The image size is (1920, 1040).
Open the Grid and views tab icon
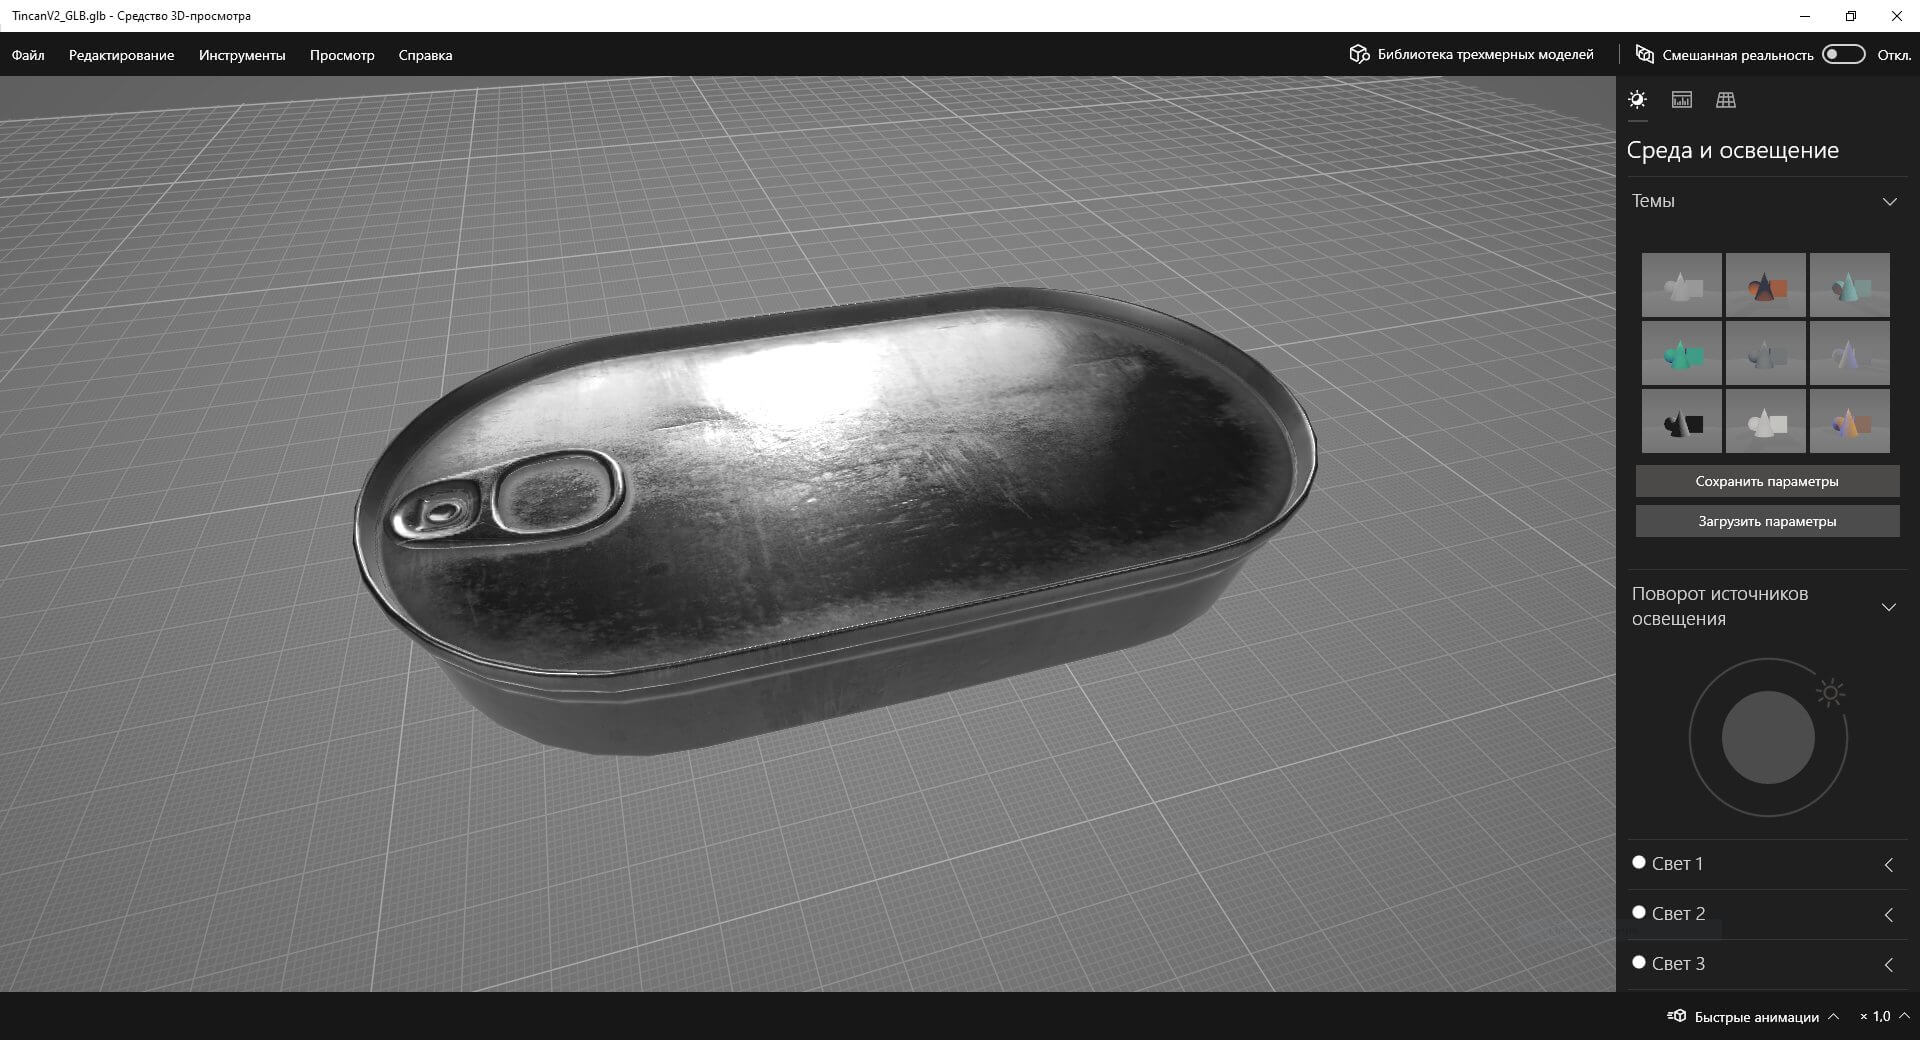coord(1726,99)
